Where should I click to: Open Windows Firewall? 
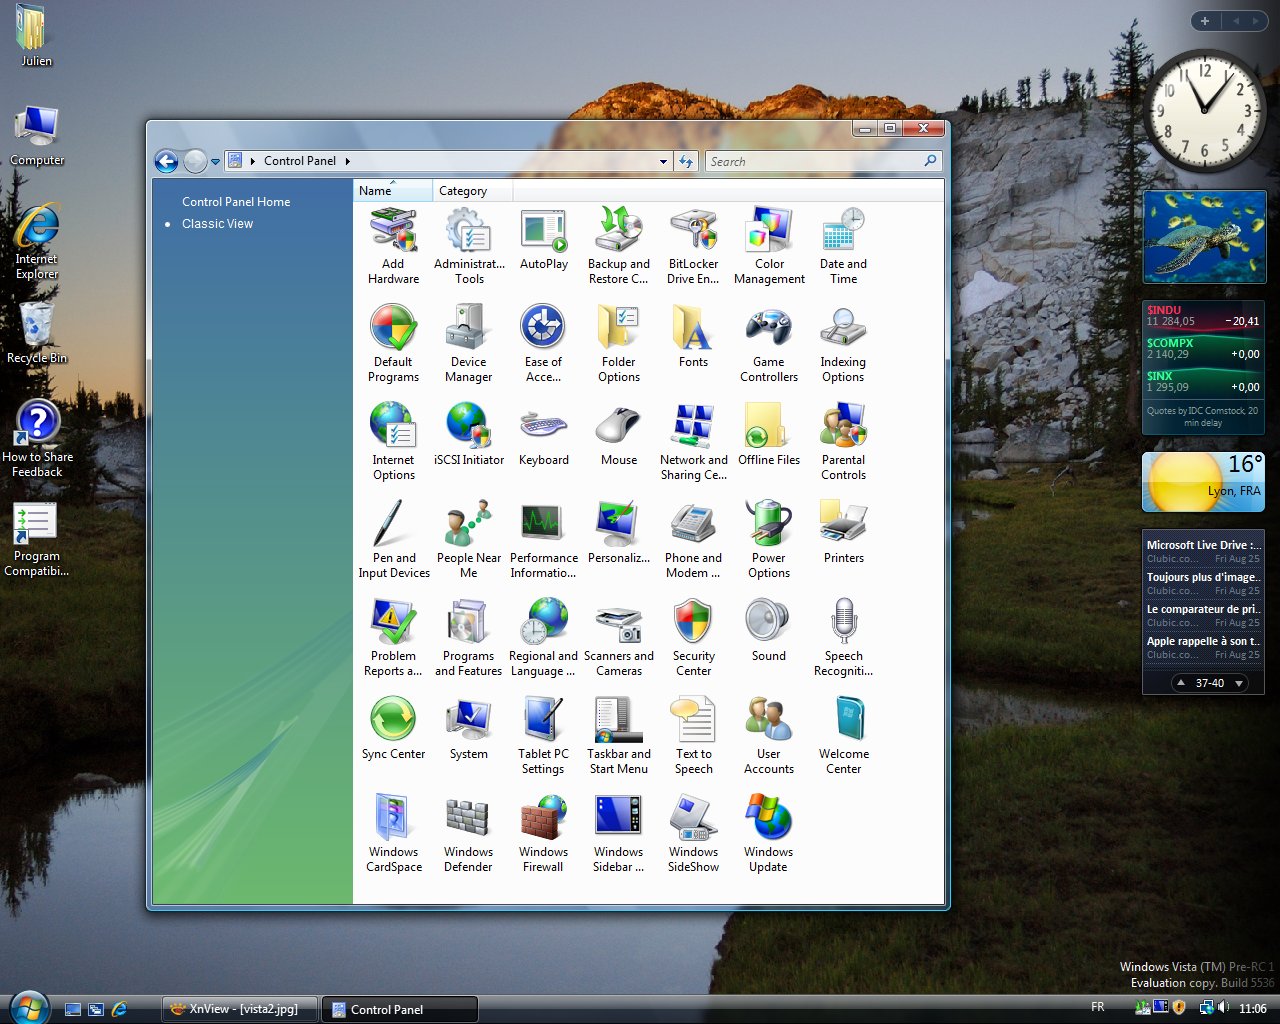543,834
